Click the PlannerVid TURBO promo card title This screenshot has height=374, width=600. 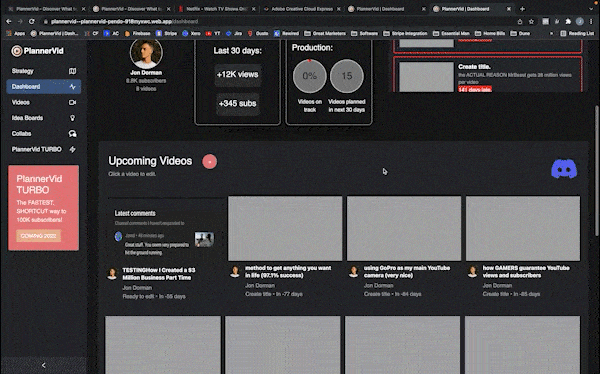[x=39, y=184]
